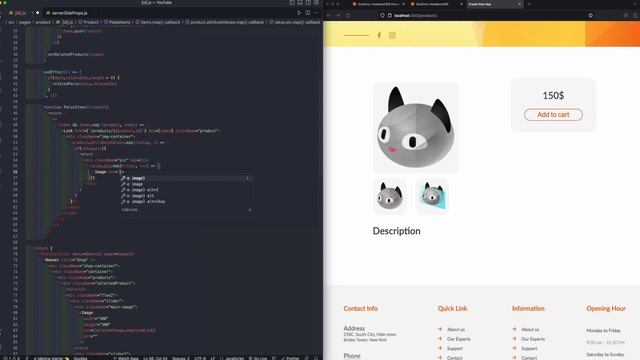Click the 'Monday to Friday' text in the footer
Screen dimensions: 640x360
tap(603, 330)
